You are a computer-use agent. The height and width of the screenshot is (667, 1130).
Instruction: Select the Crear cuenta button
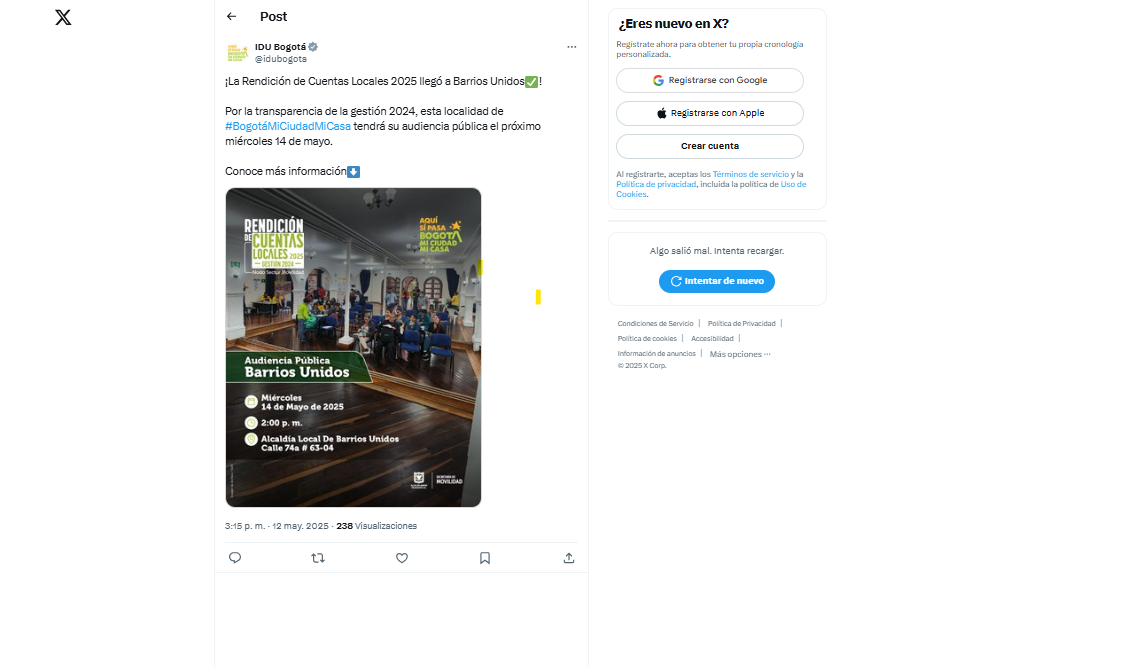pos(710,146)
